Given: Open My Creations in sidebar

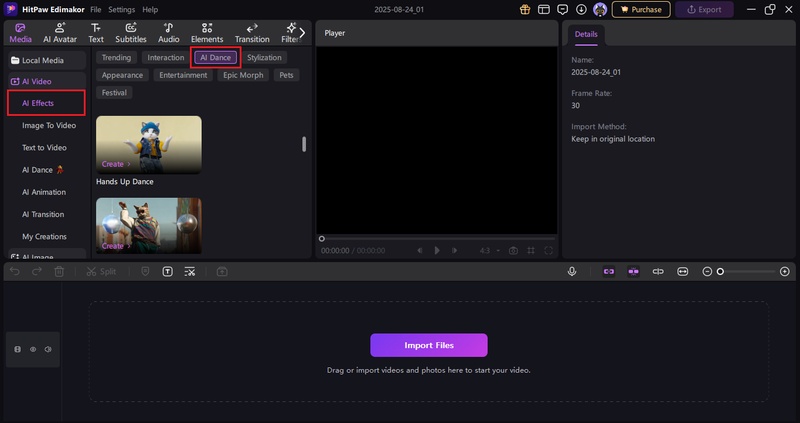Looking at the screenshot, I should click(x=44, y=237).
